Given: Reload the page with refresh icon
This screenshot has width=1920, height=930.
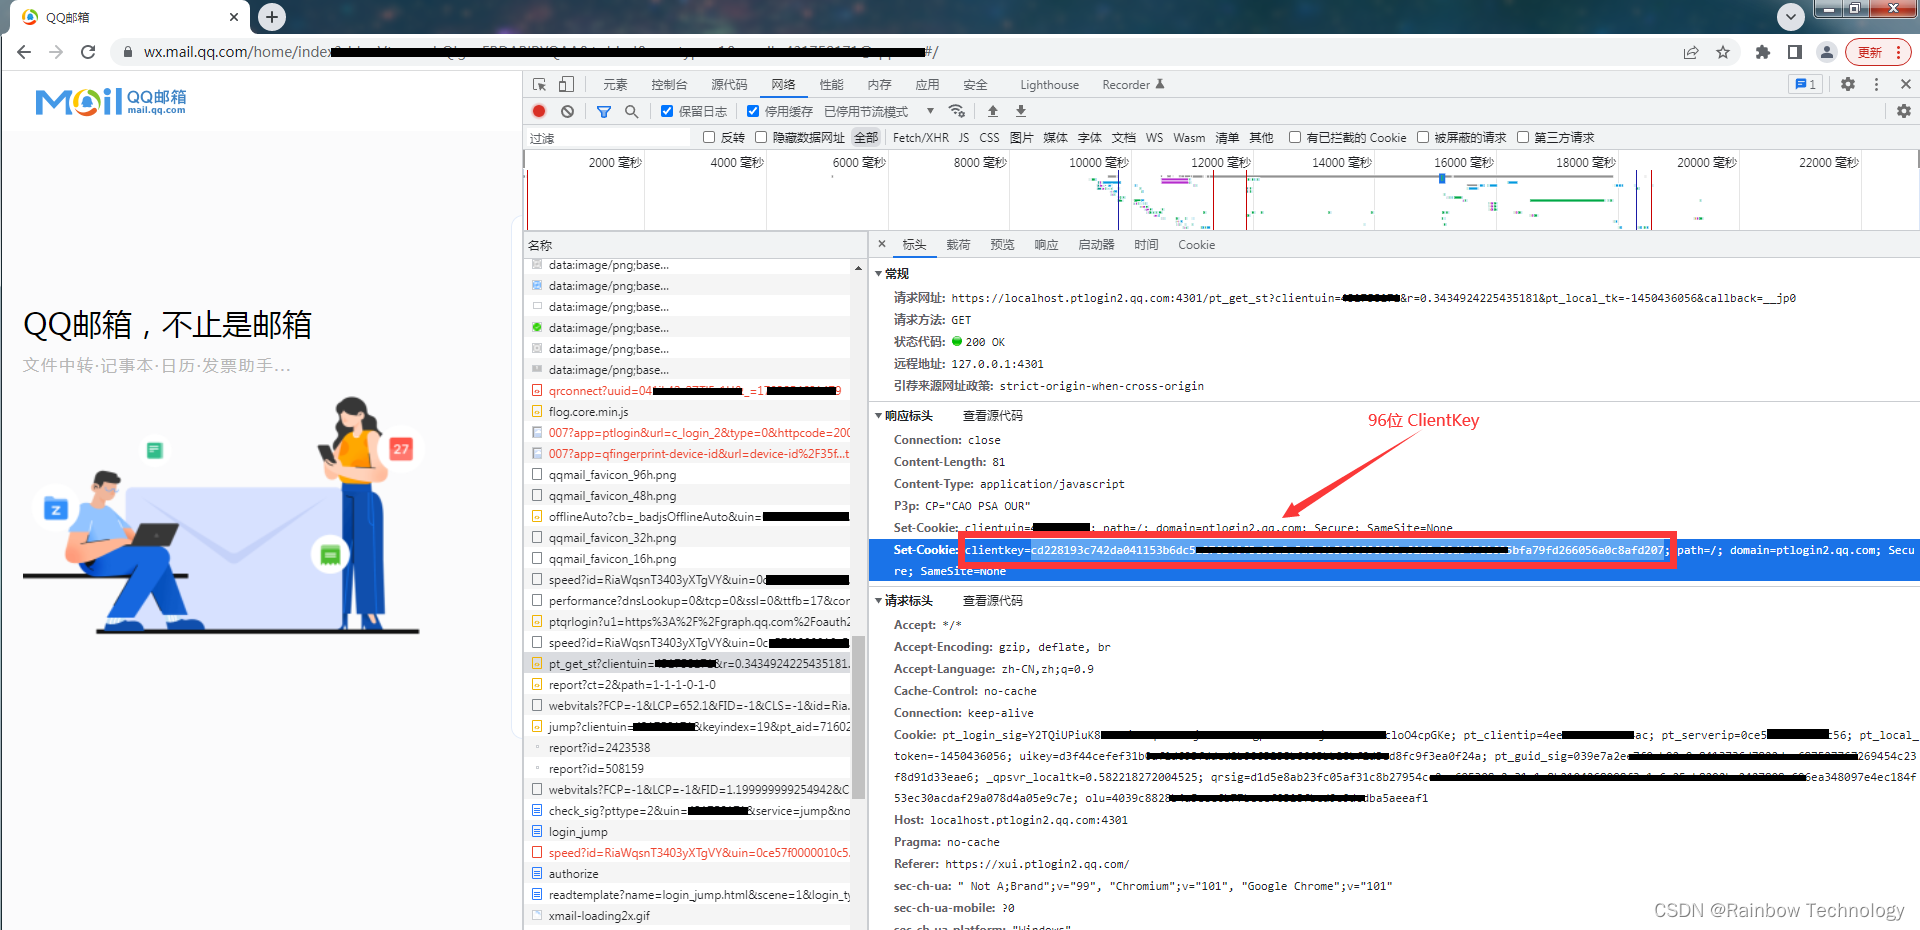Looking at the screenshot, I should click(88, 52).
